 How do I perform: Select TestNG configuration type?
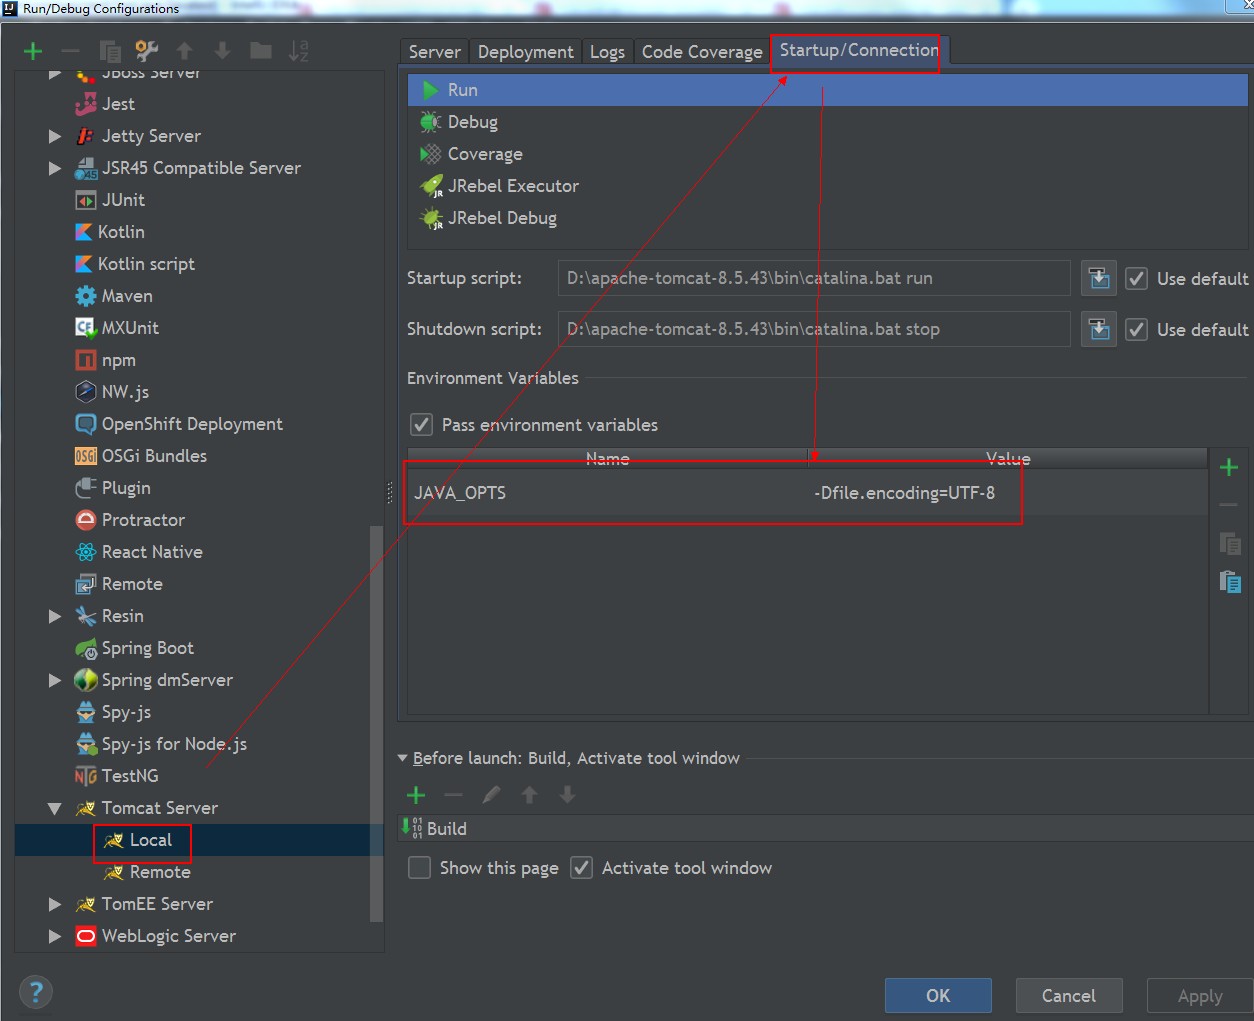coord(129,776)
